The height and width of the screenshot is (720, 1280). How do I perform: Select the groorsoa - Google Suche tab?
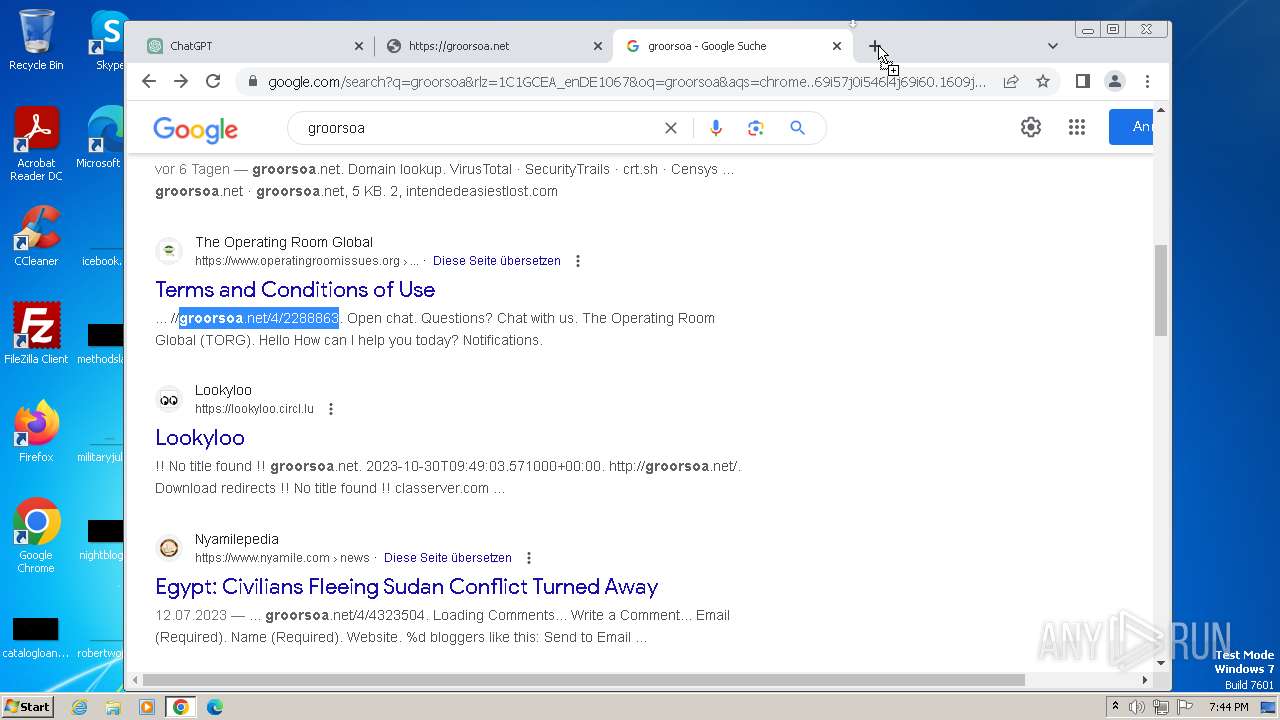[x=733, y=46]
